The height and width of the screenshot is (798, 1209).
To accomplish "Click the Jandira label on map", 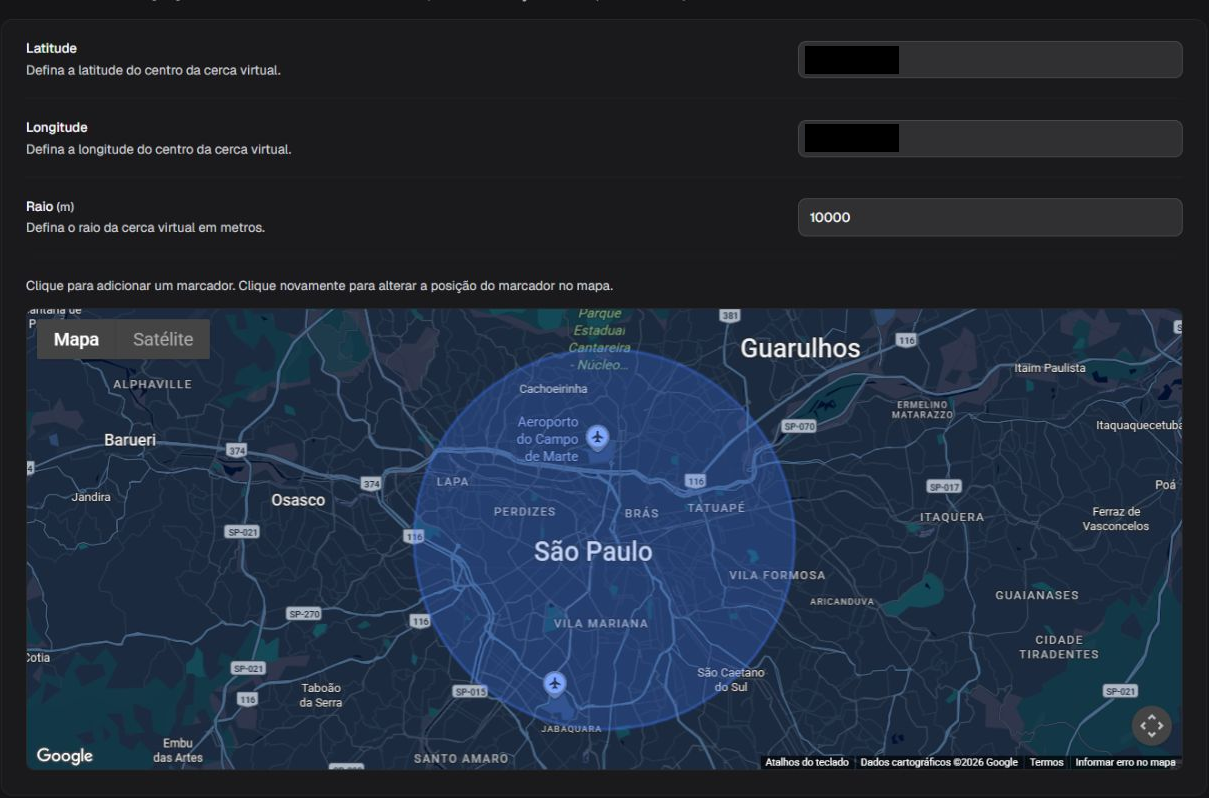I will [91, 496].
